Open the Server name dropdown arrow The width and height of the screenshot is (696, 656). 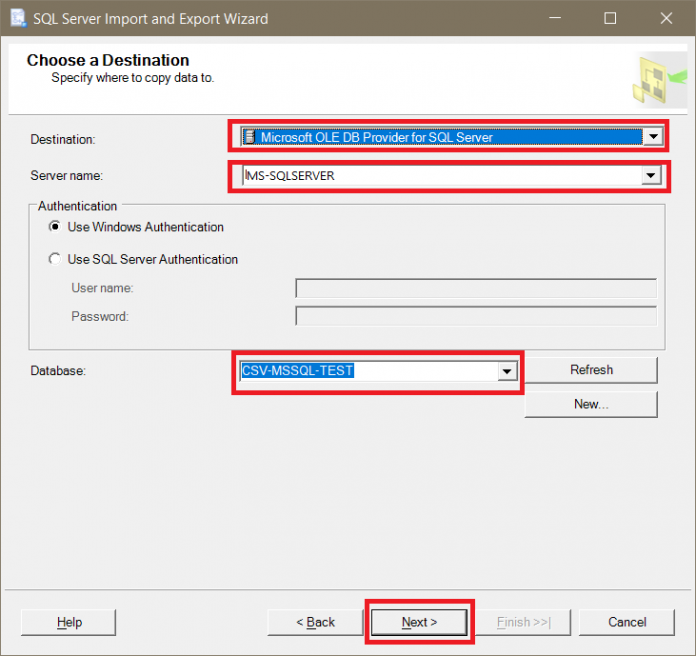pos(652,176)
